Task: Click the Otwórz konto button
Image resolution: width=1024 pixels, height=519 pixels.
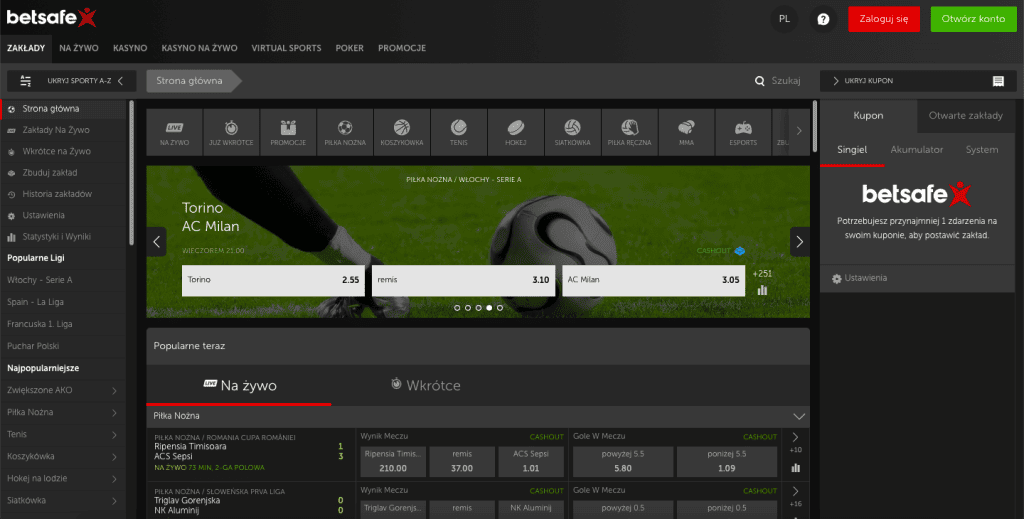Action: click(972, 19)
